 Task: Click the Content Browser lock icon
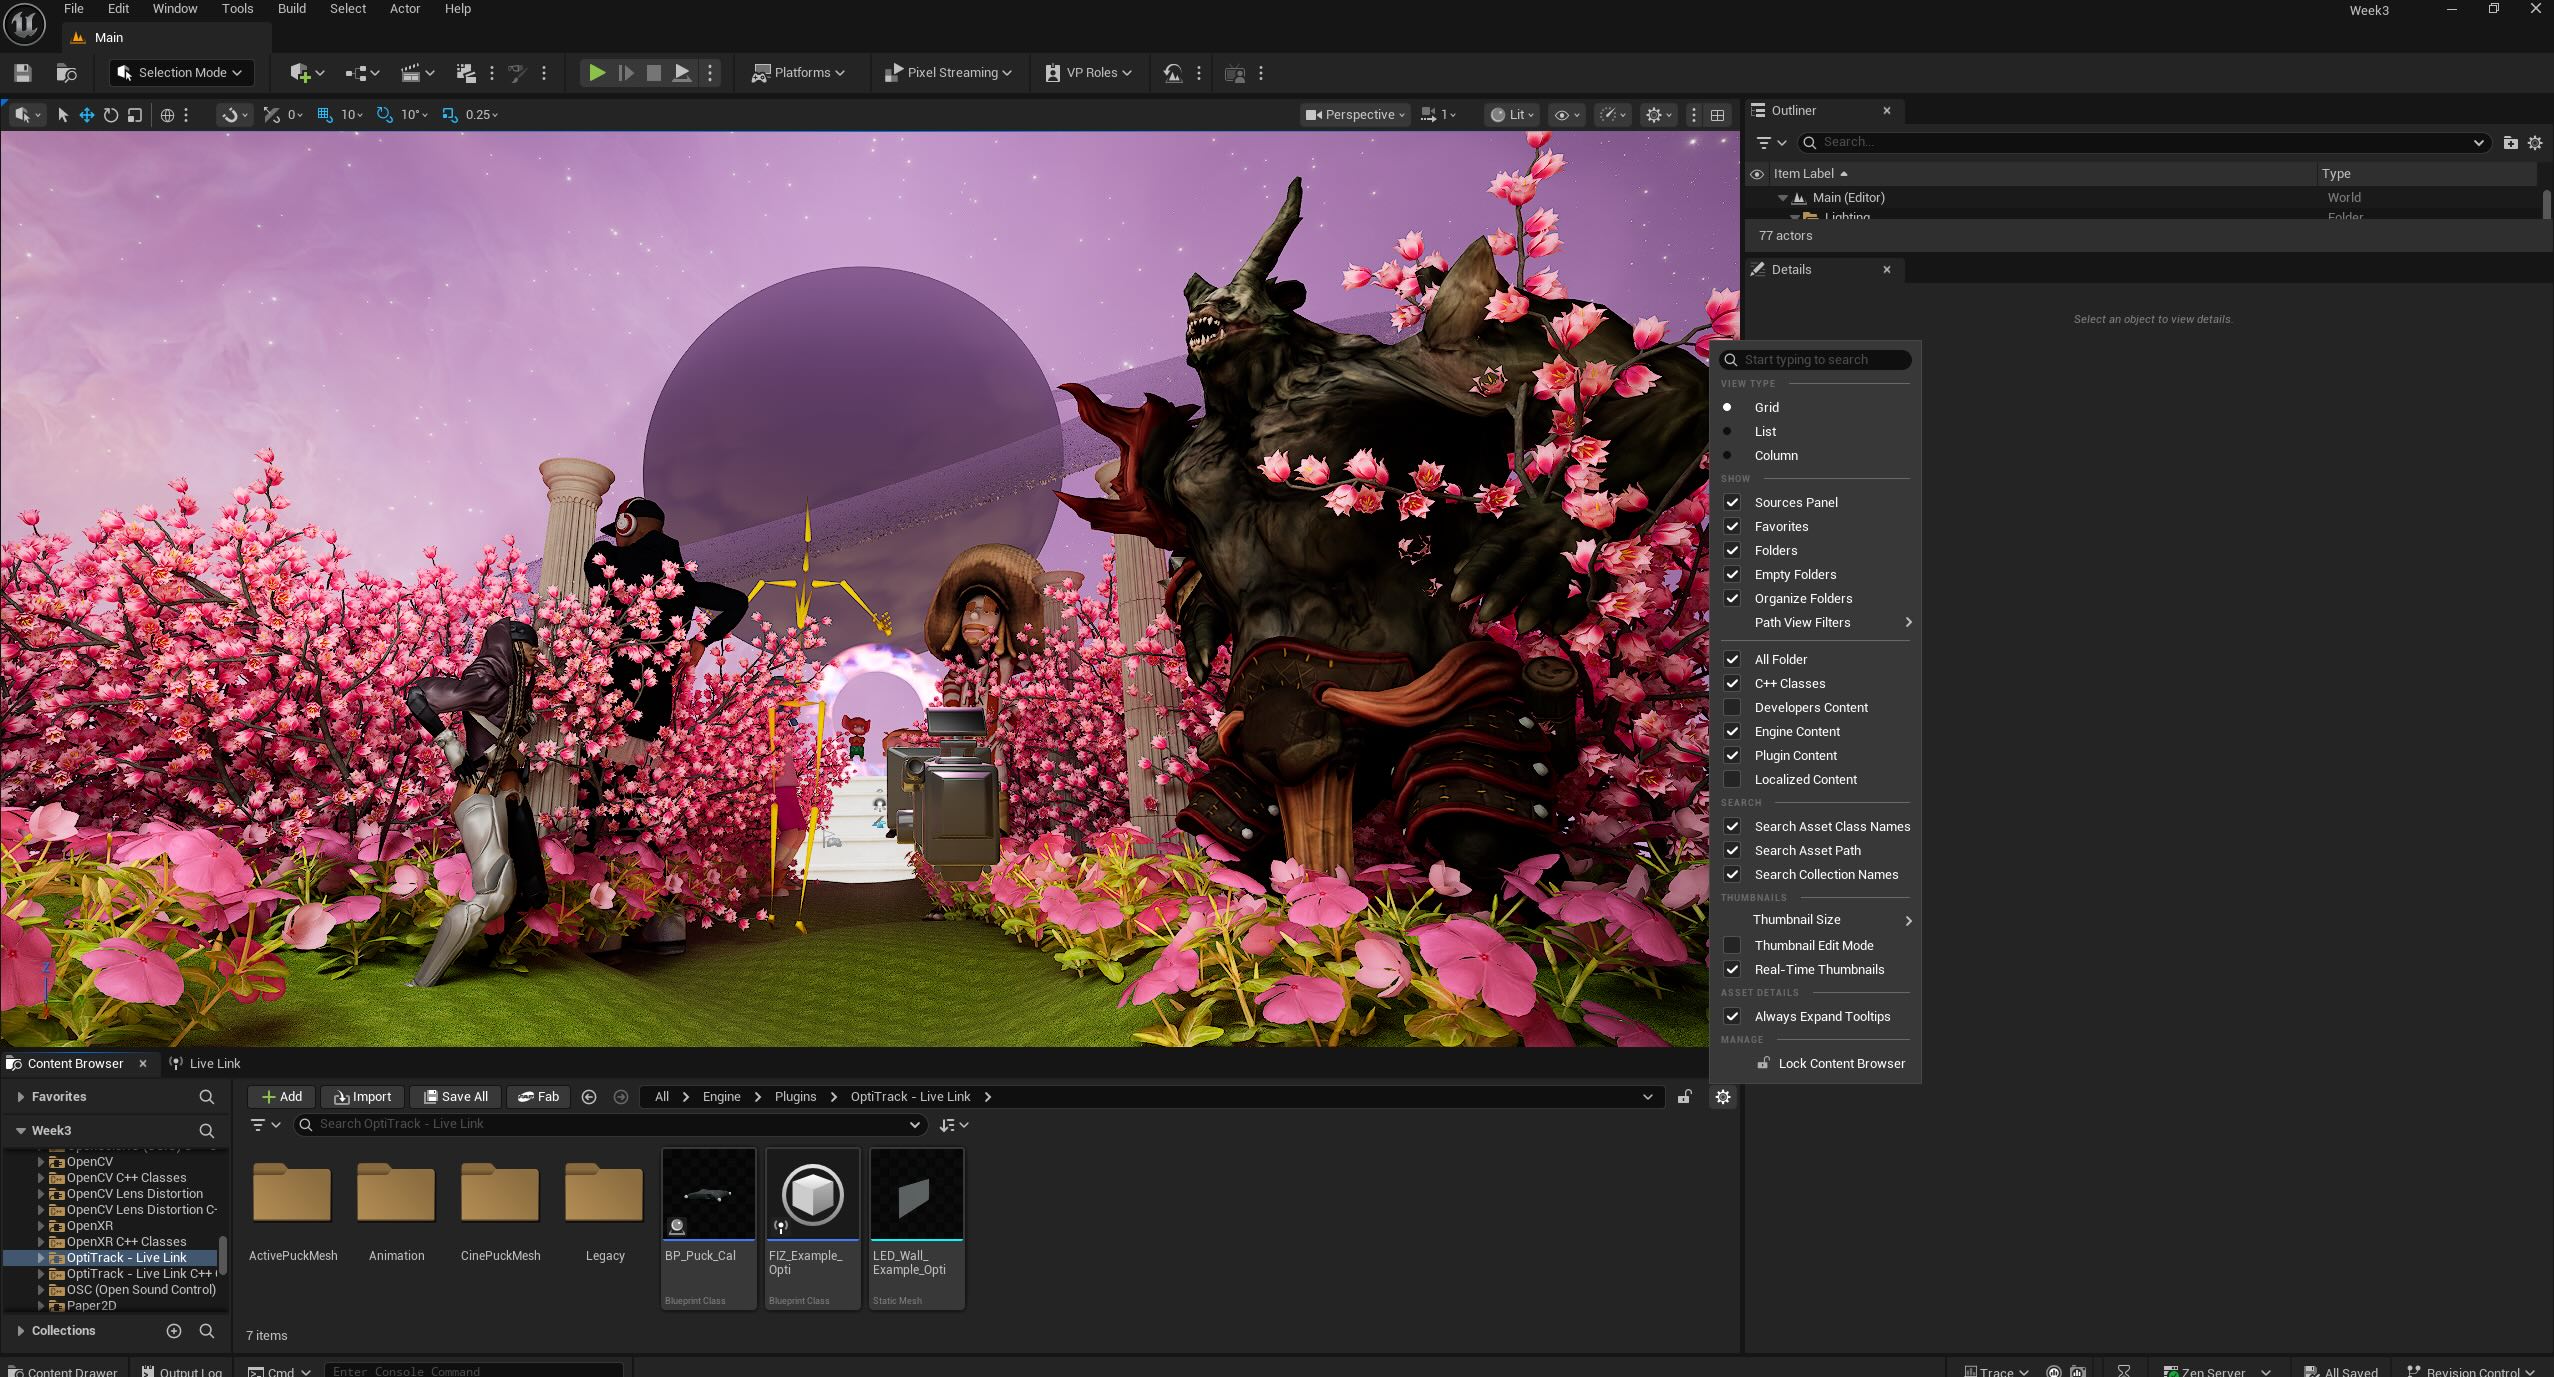coord(1684,1097)
